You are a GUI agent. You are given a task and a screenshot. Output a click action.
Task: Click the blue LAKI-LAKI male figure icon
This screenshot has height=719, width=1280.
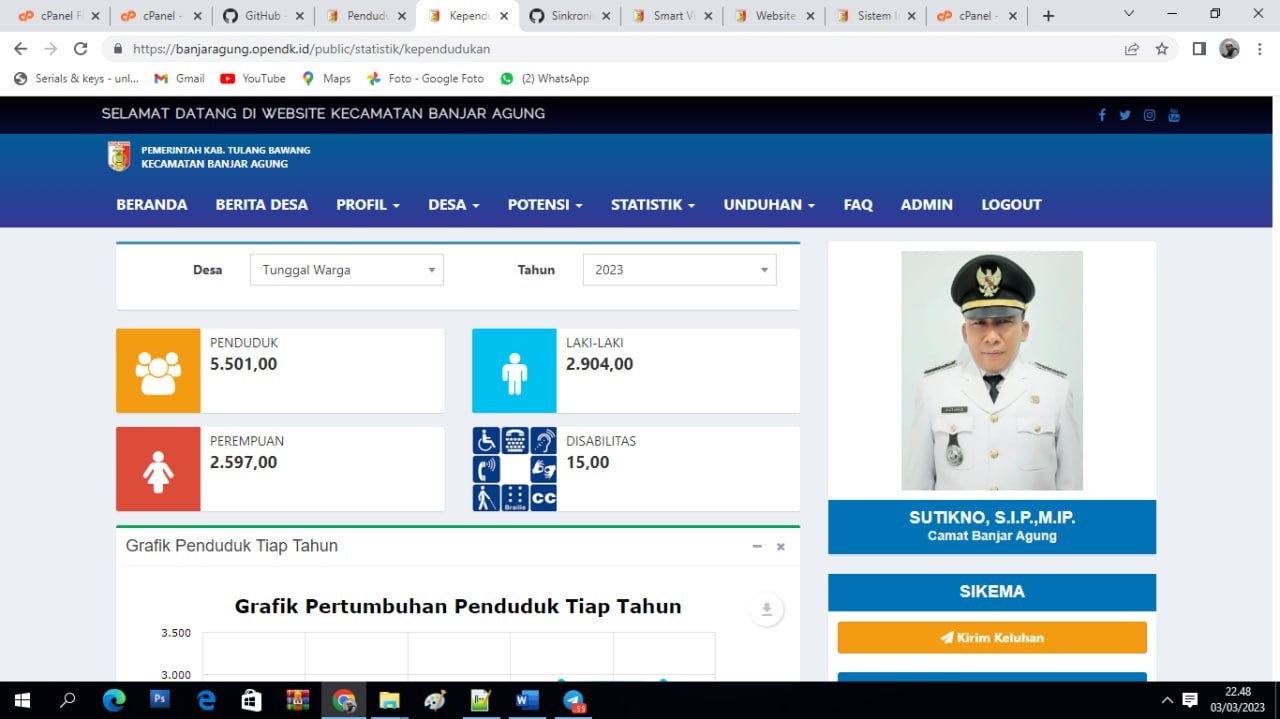(x=513, y=370)
